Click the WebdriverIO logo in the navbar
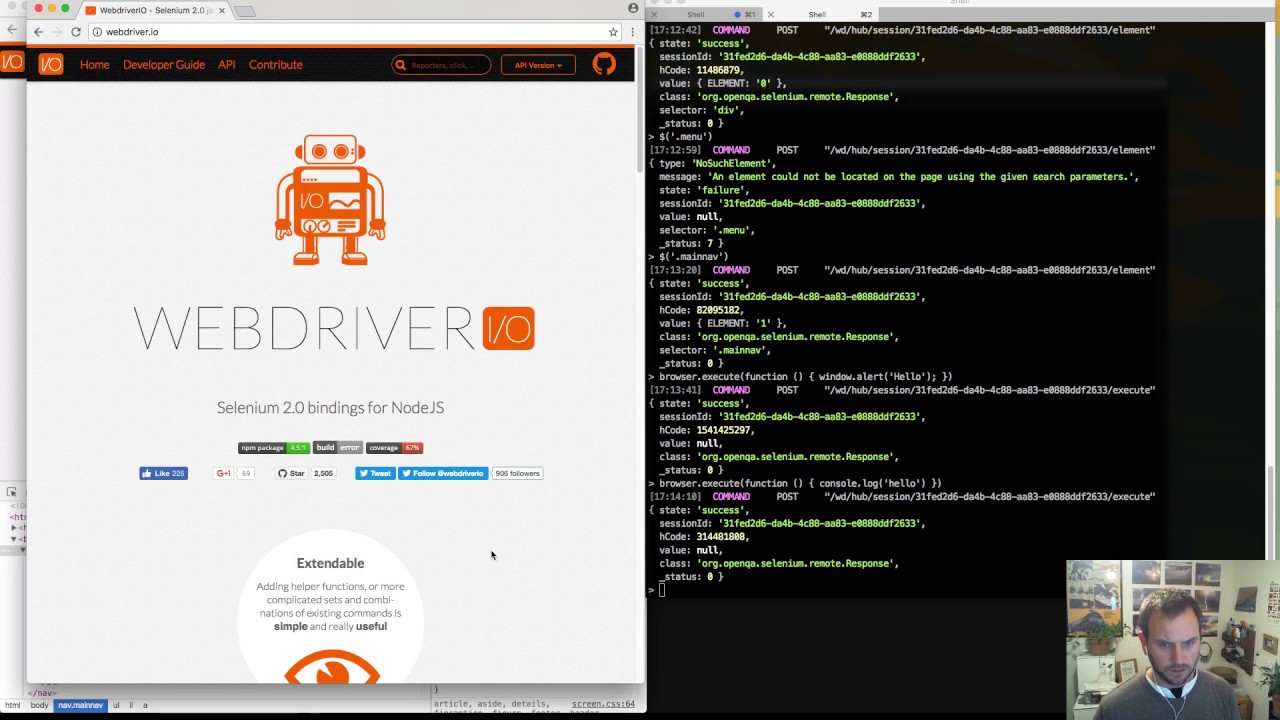This screenshot has width=1280, height=720. 50,65
